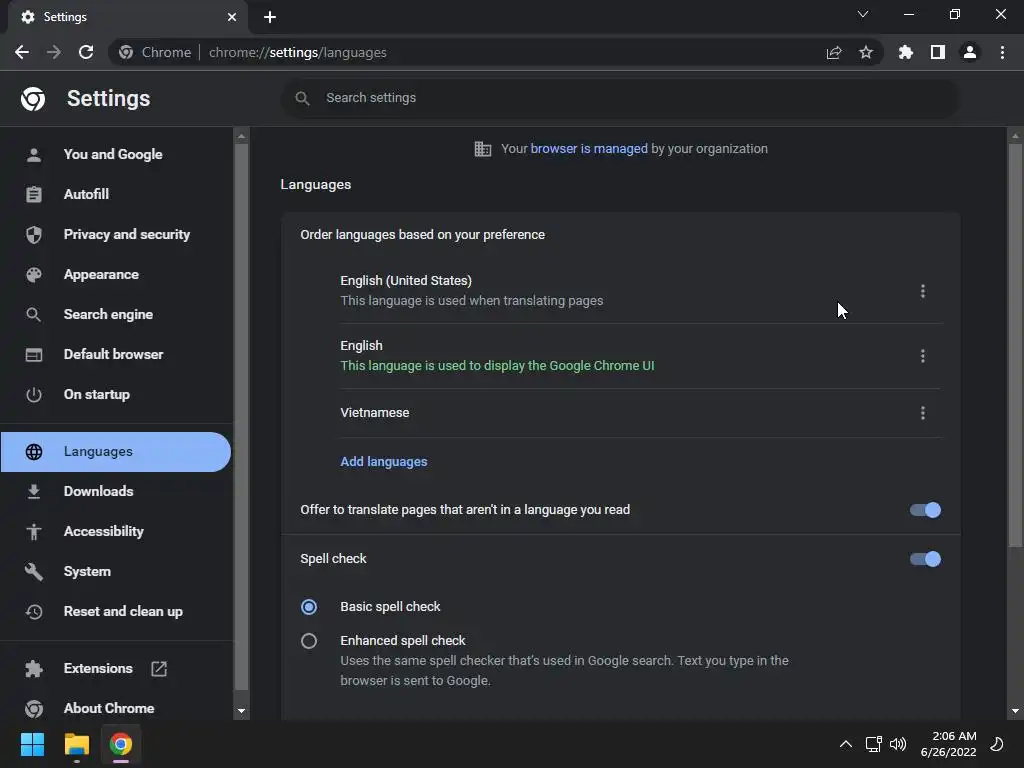
Task: Open more actions for English (United States)
Action: (x=922, y=291)
